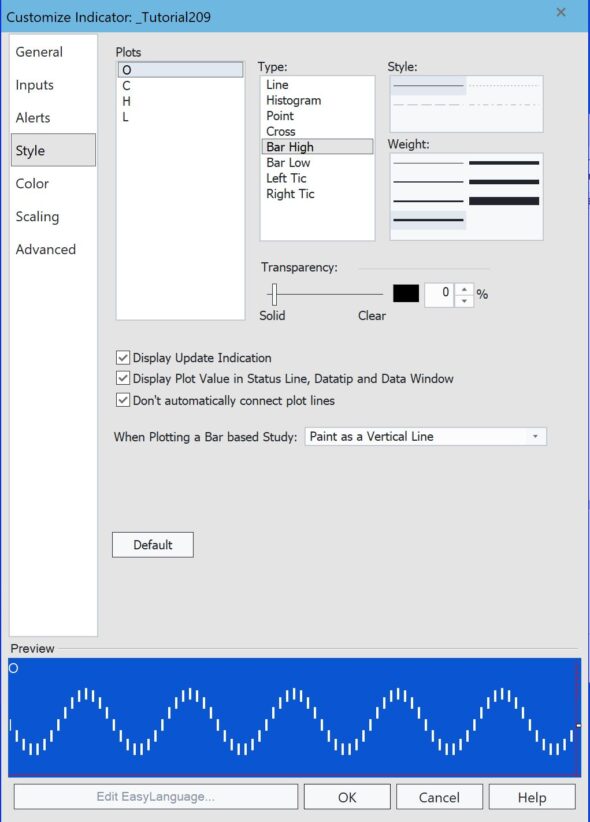This screenshot has height=822, width=590.
Task: Decrease the transparency percent with the down arrow
Action: pos(464,301)
